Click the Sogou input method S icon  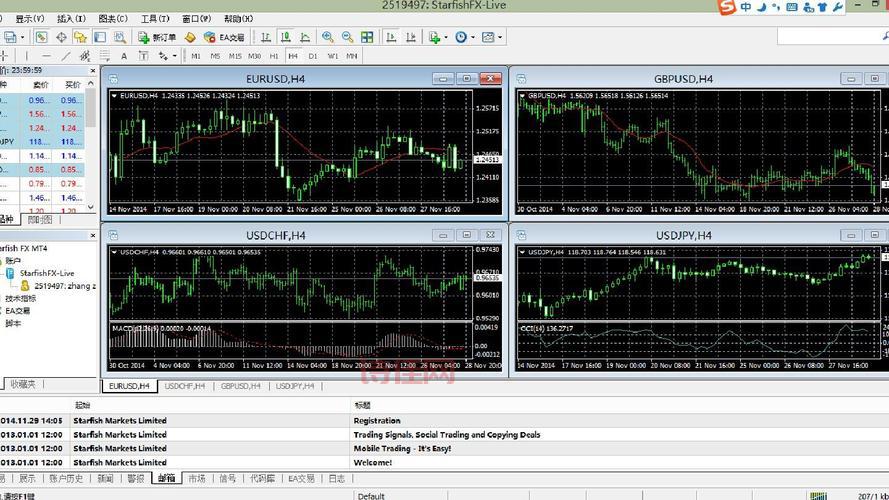click(x=726, y=7)
